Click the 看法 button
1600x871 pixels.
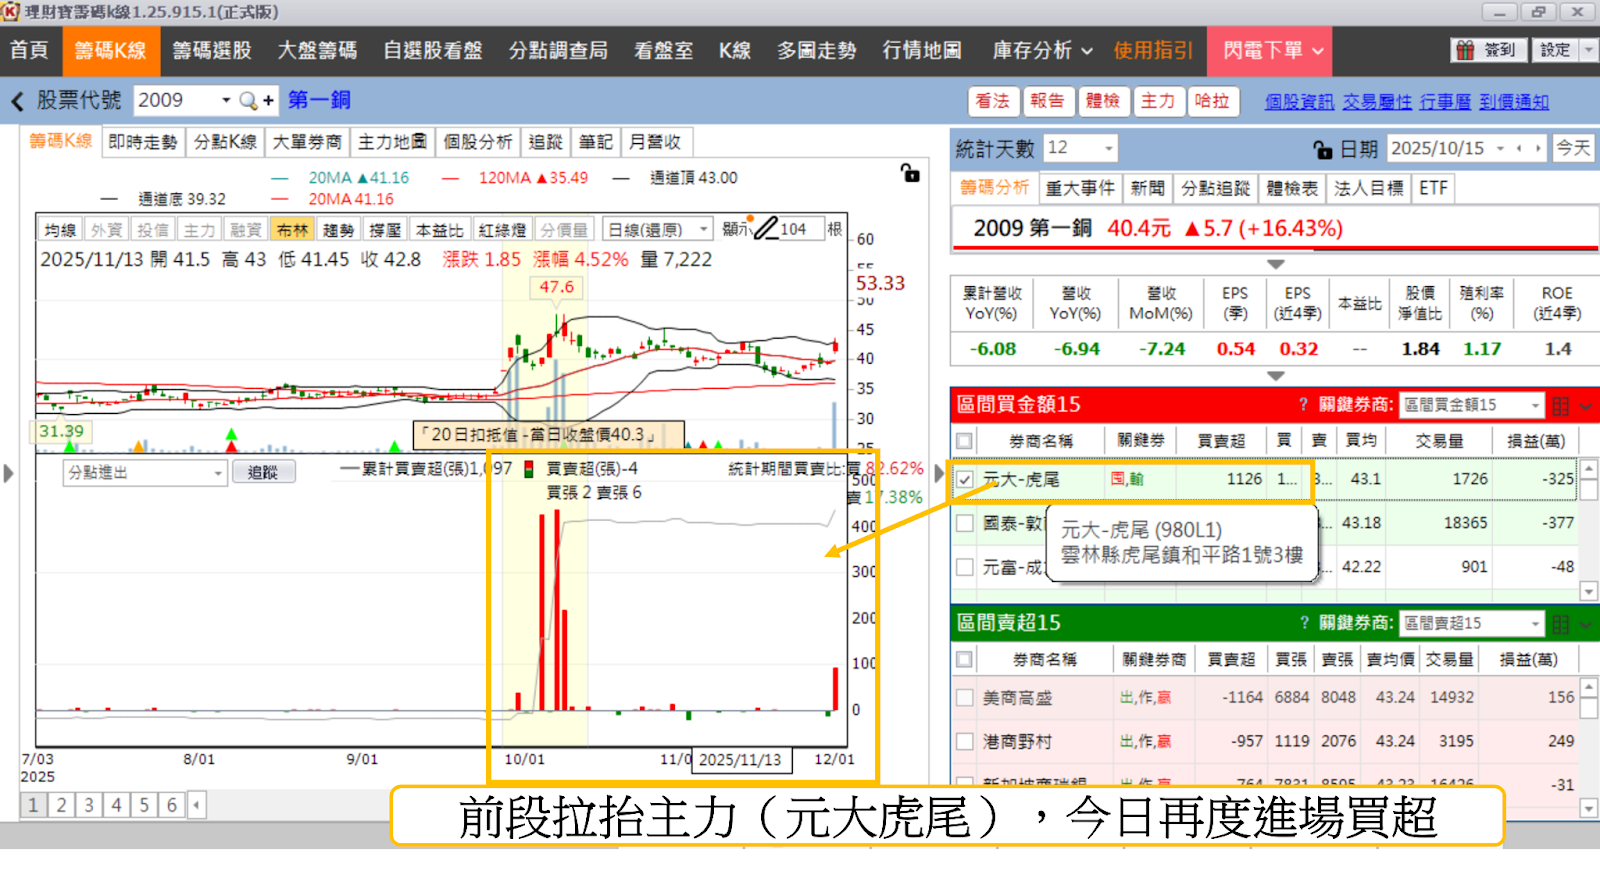pos(993,101)
